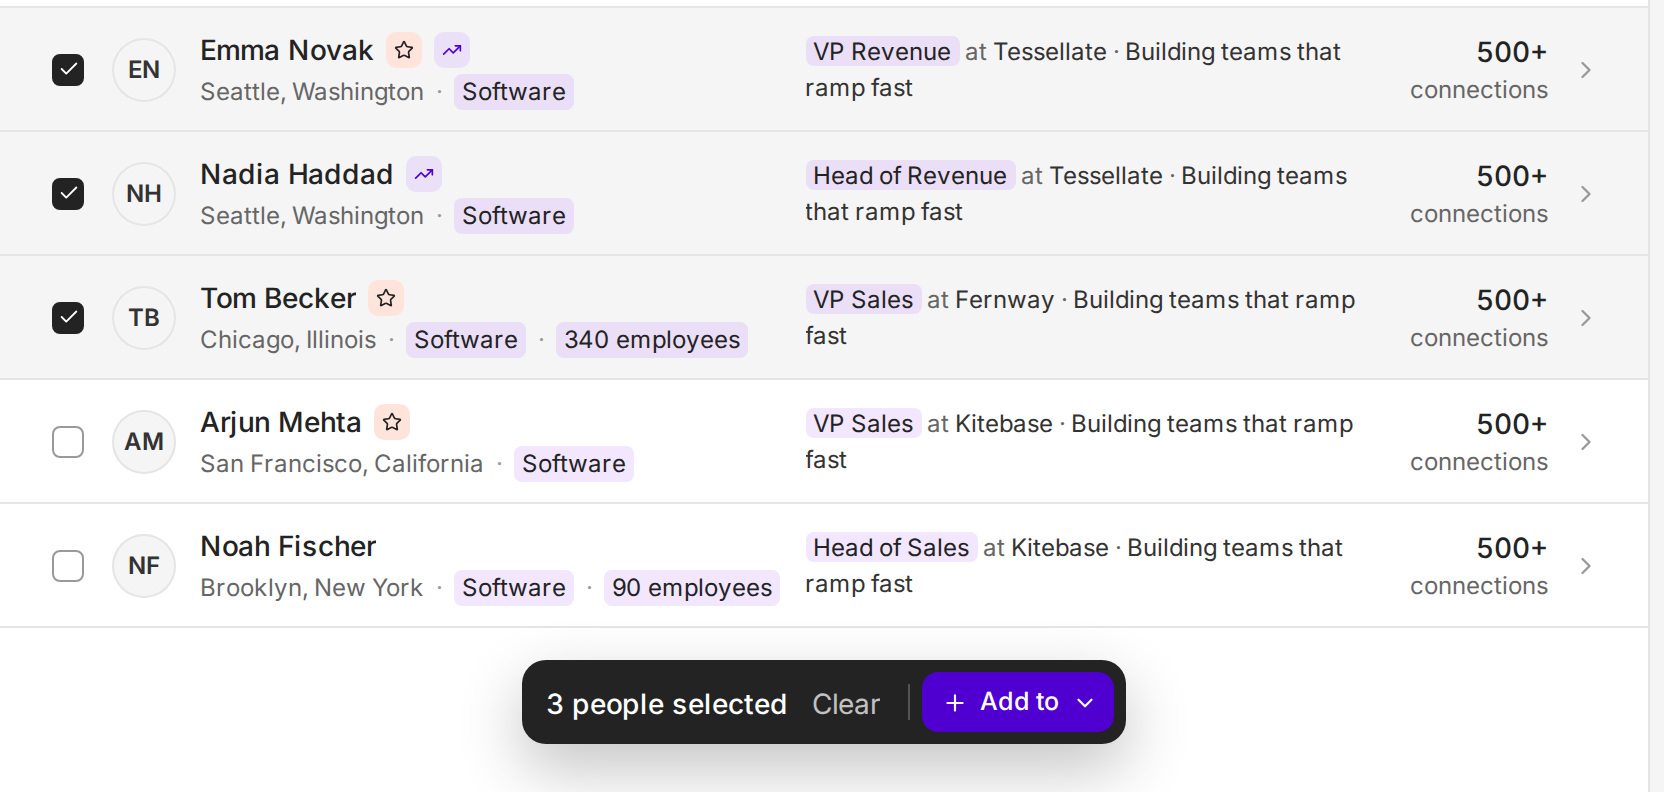Viewport: 1664px width, 792px height.
Task: Click the NF avatar for Noah Fischer
Action: tap(144, 566)
